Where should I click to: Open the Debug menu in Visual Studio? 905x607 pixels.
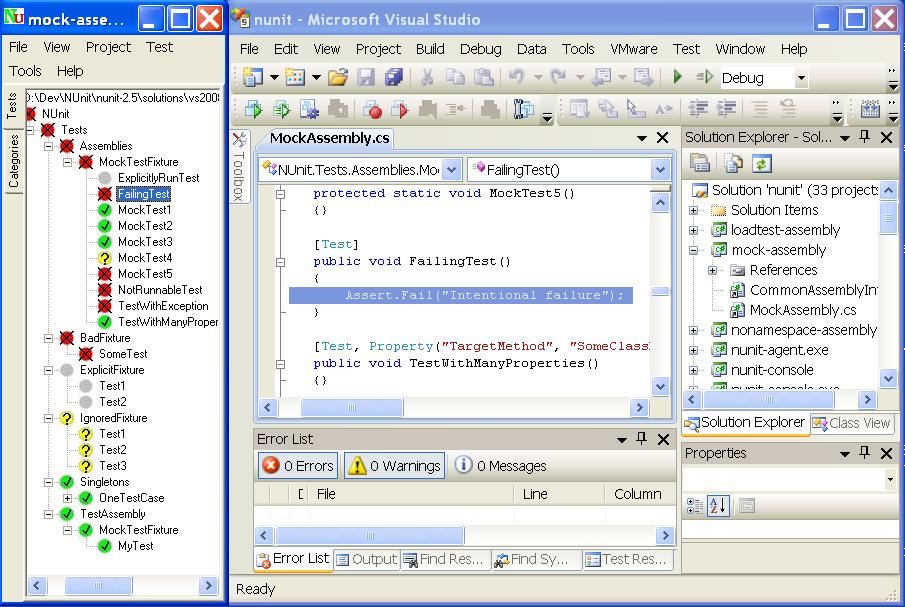pyautogui.click(x=480, y=49)
